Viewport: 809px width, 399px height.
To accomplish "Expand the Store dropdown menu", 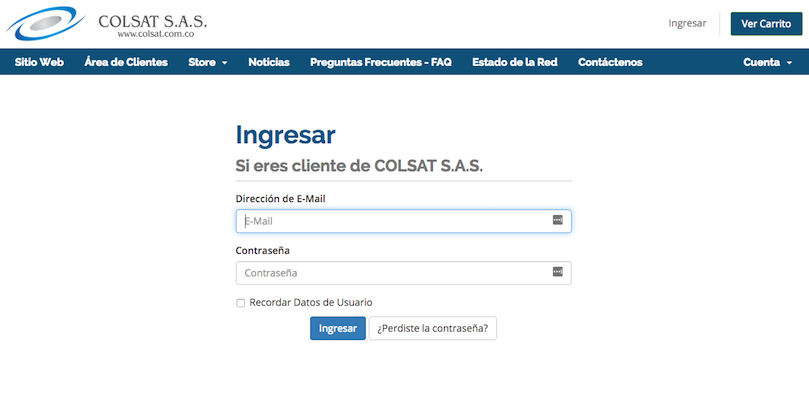I will 207,62.
